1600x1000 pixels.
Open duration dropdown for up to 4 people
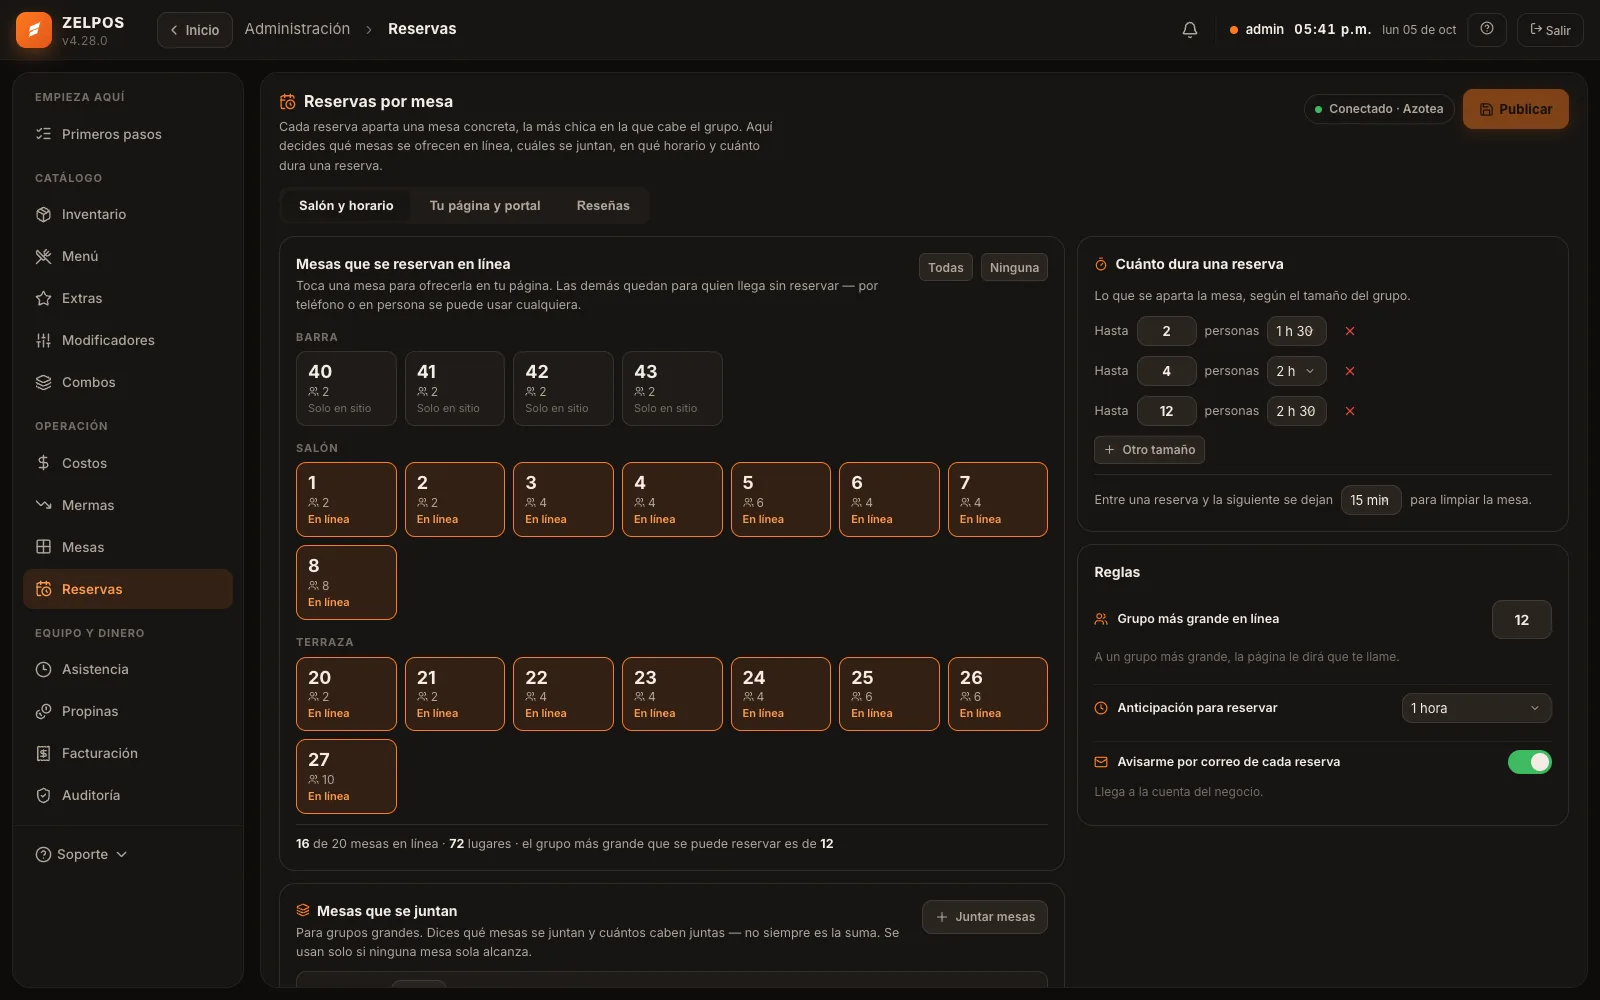click(x=1296, y=371)
